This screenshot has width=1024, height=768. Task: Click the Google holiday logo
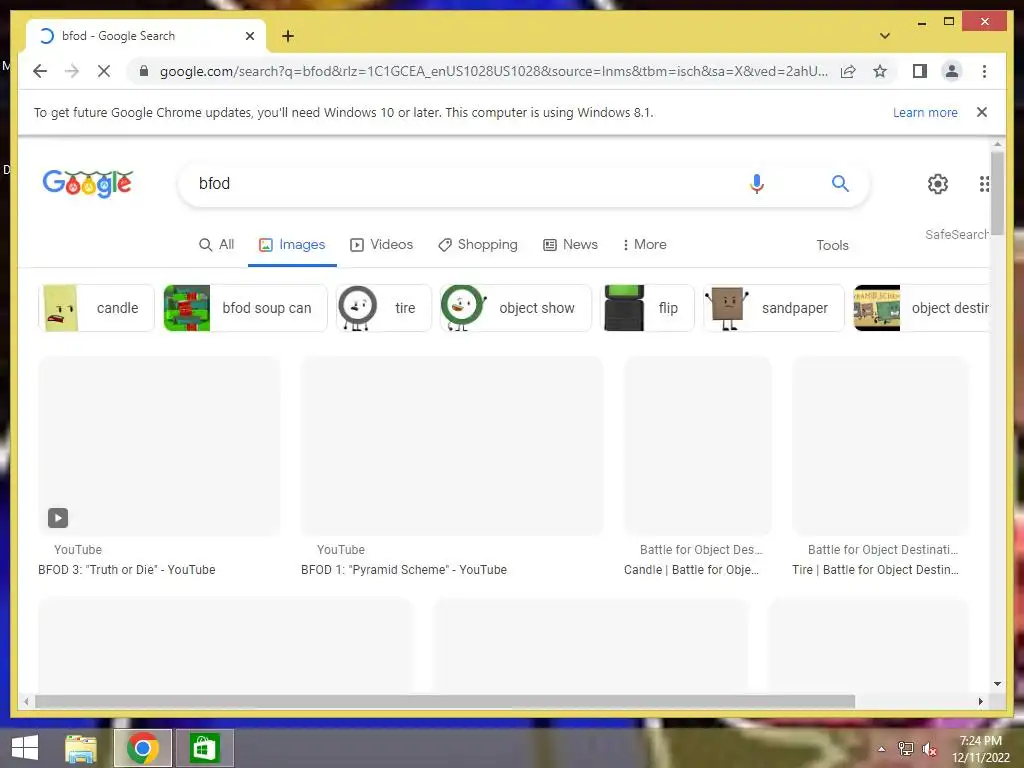[x=88, y=184]
